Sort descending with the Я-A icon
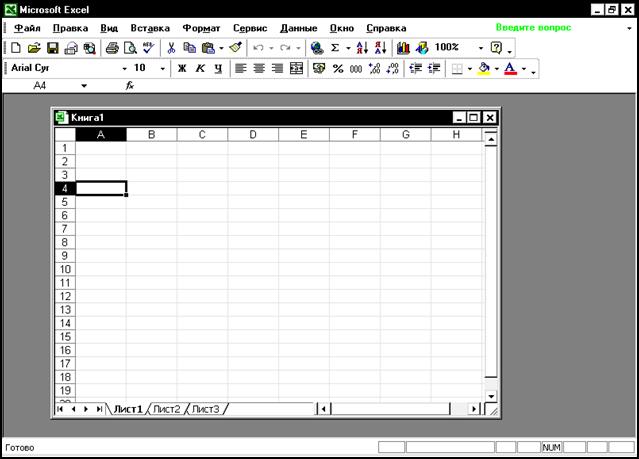Viewport: 639px width, 459px height. 380,48
